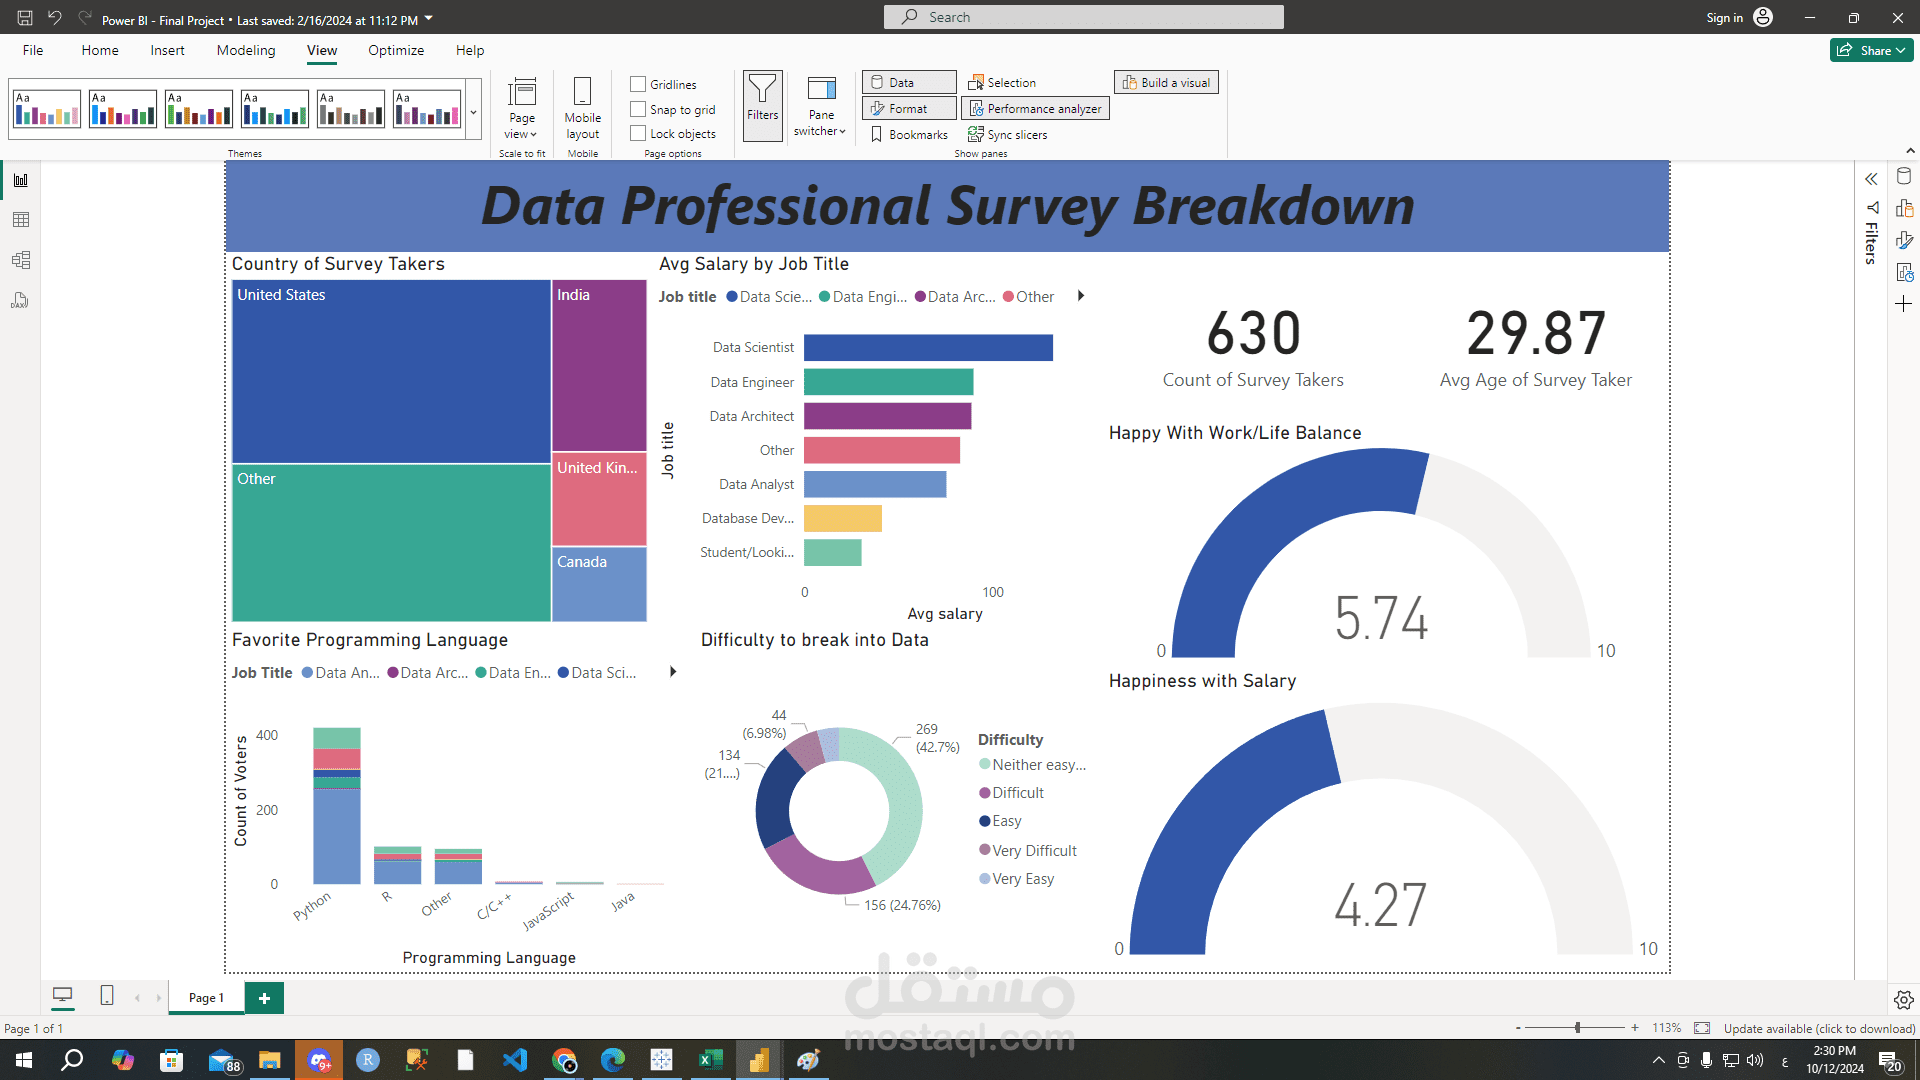The height and width of the screenshot is (1080, 1920).
Task: Toggle the Data pane button
Action: 909,82
